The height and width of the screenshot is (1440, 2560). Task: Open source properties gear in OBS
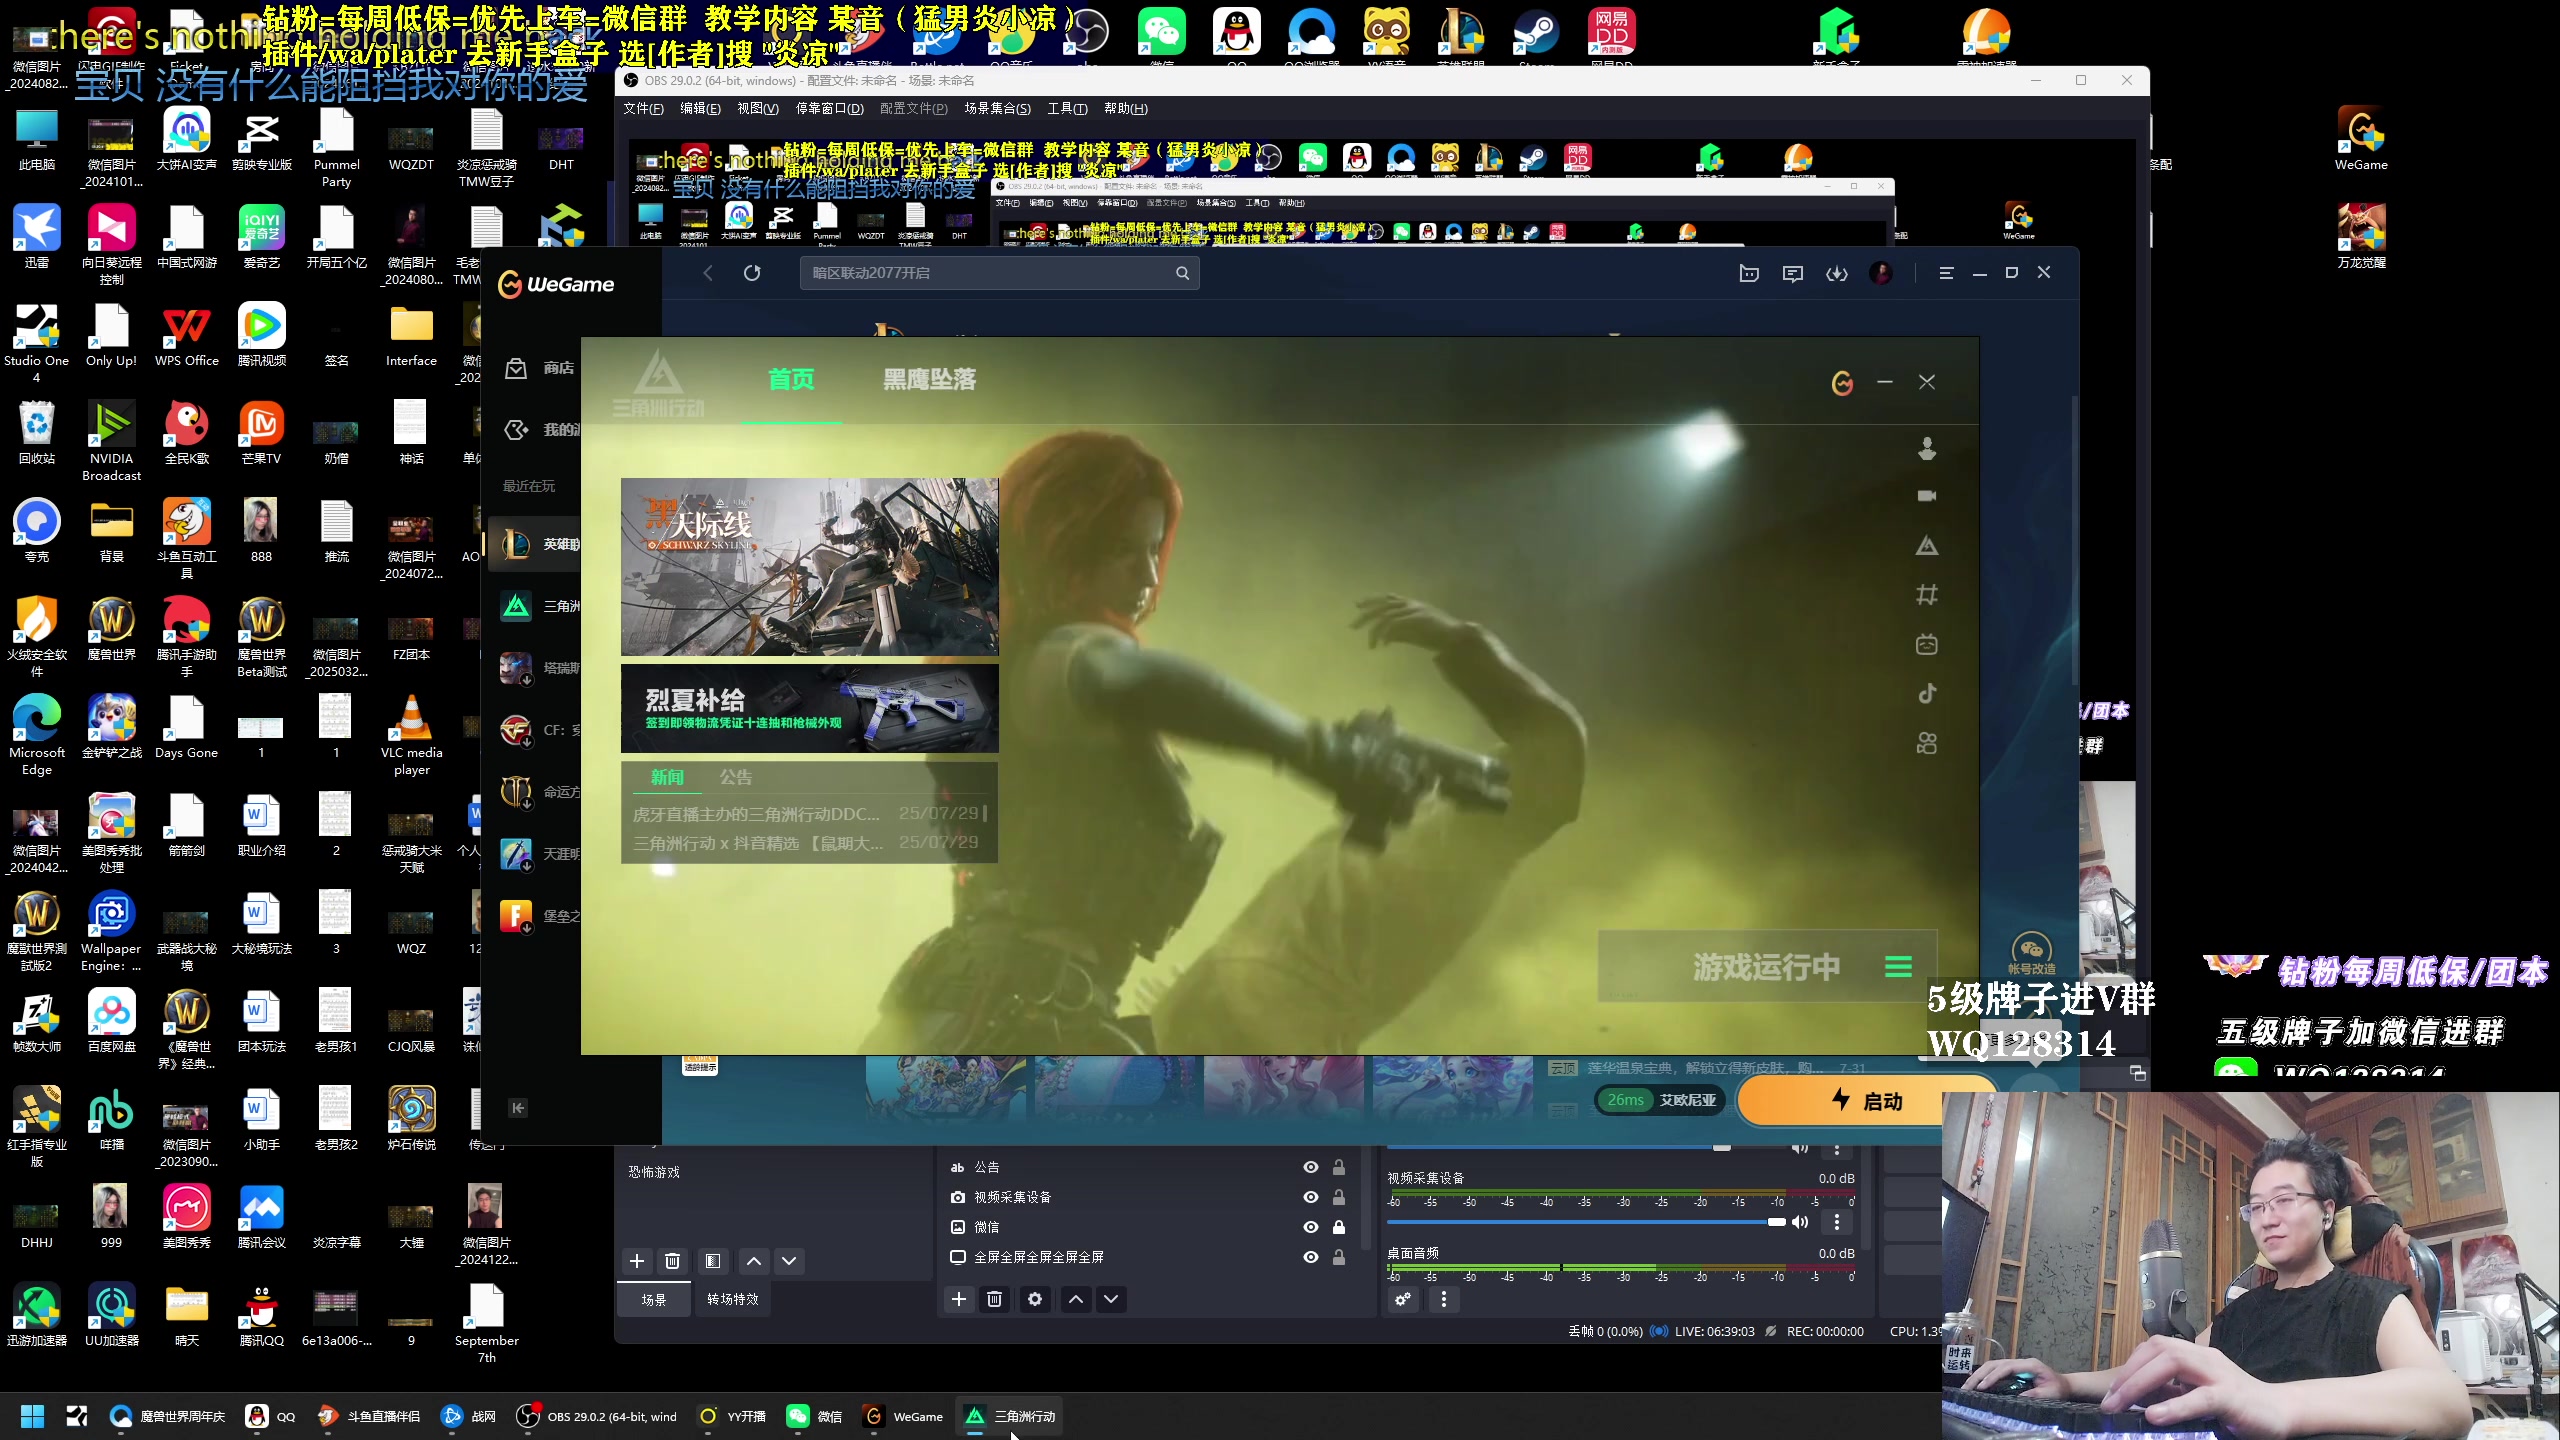tap(1035, 1299)
